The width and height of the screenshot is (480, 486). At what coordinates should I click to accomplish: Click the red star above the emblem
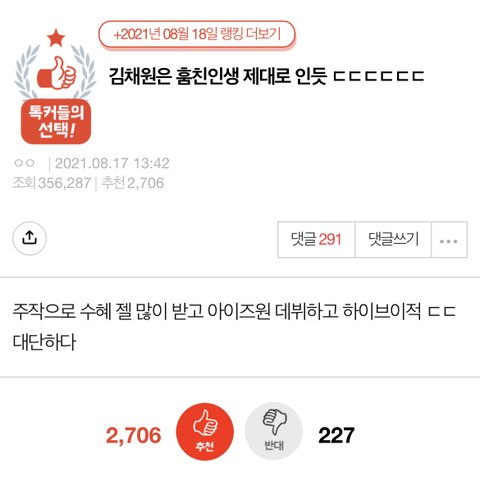point(56,38)
